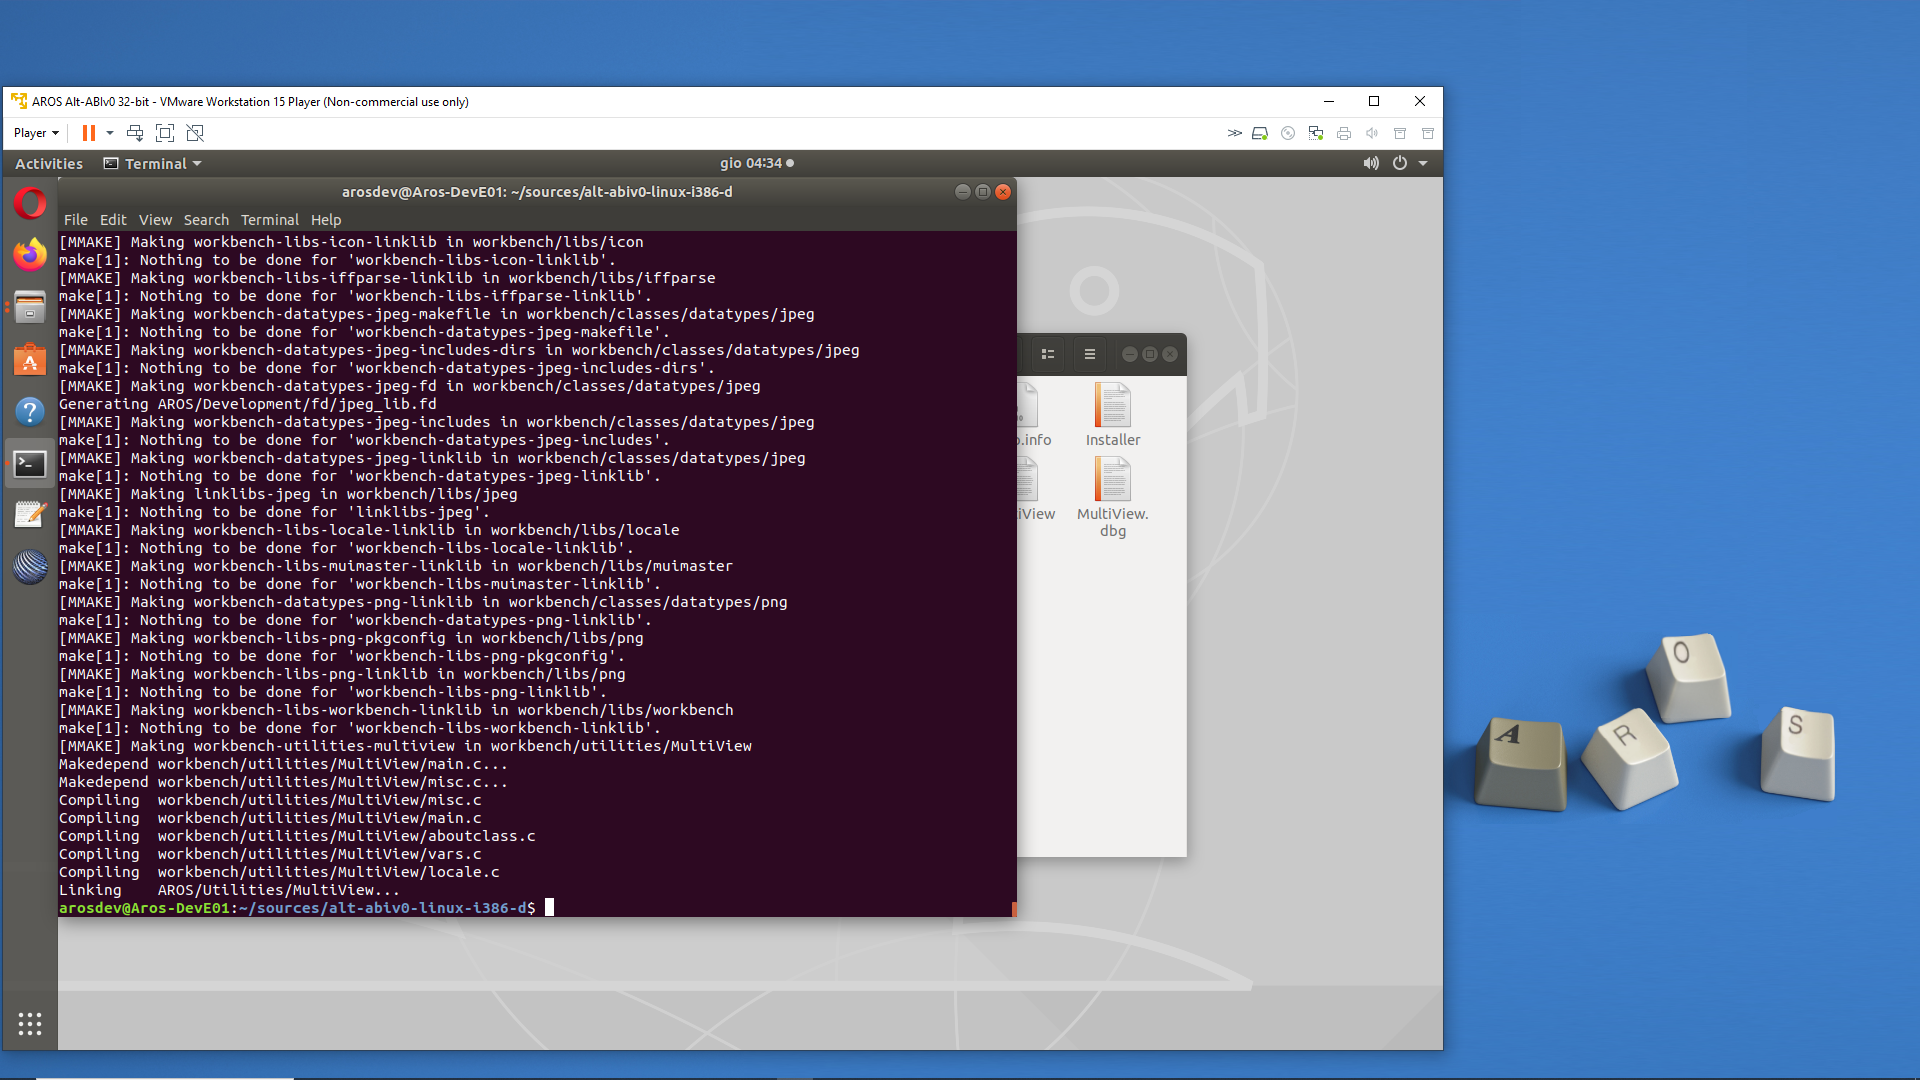The width and height of the screenshot is (1920, 1080).
Task: Open the Terminal menu in the menu bar
Action: [270, 220]
